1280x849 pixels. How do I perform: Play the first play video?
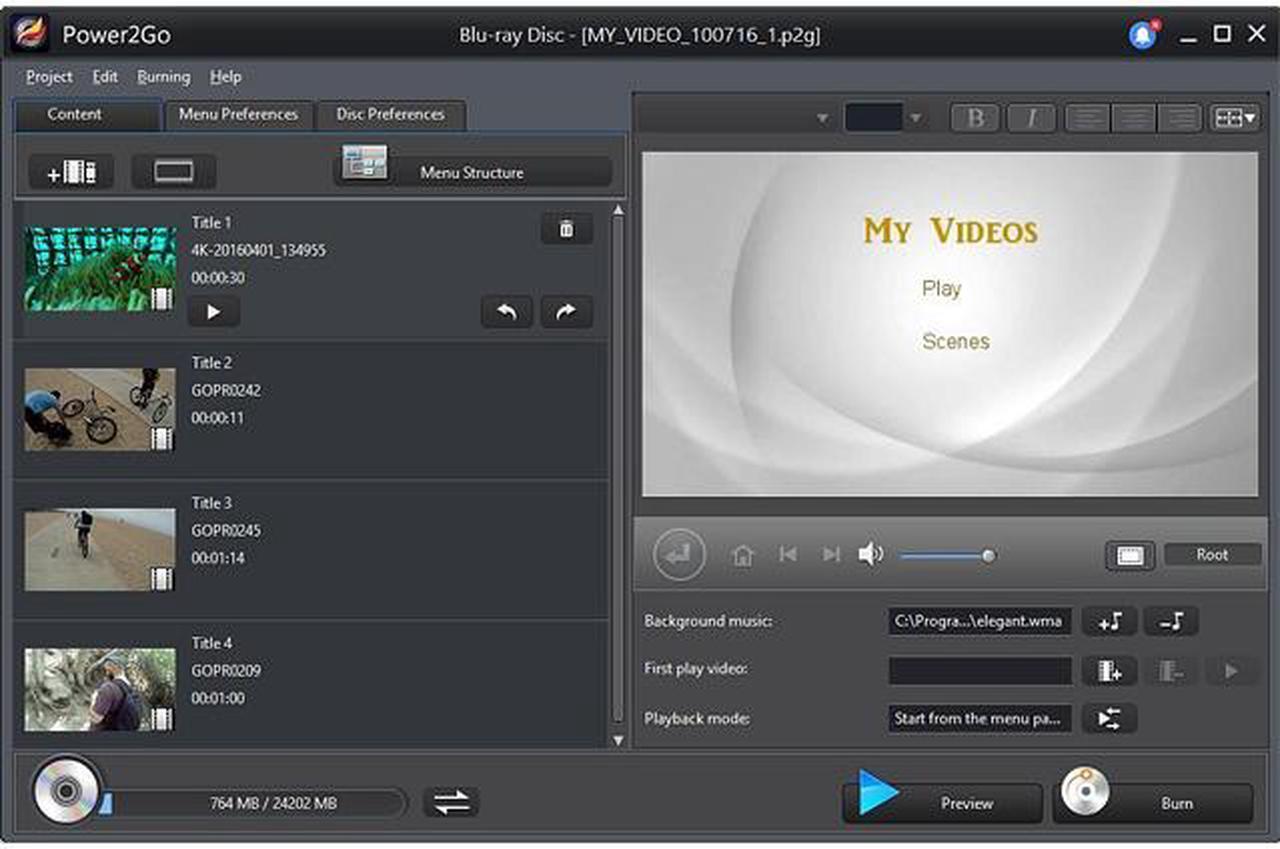point(1231,671)
